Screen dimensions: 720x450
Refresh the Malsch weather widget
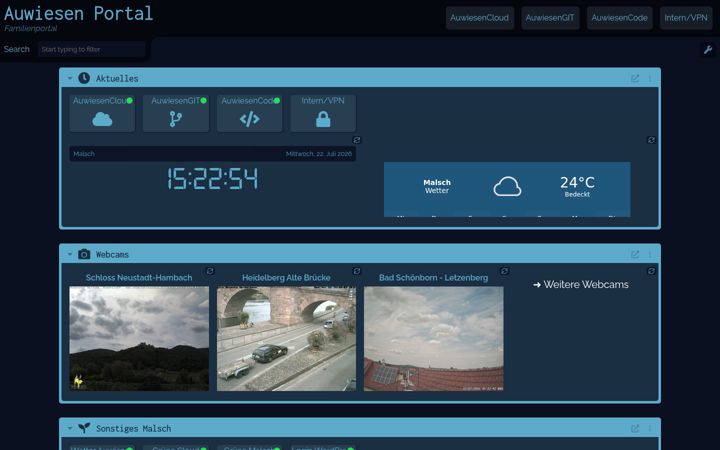click(x=651, y=140)
